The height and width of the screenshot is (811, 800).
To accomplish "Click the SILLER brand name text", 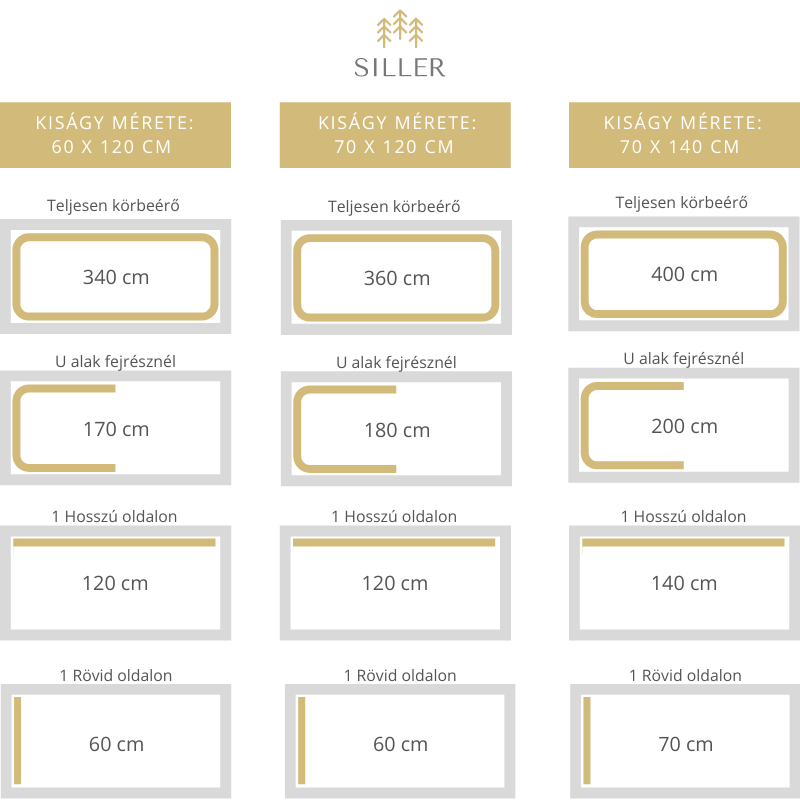I will (400, 68).
